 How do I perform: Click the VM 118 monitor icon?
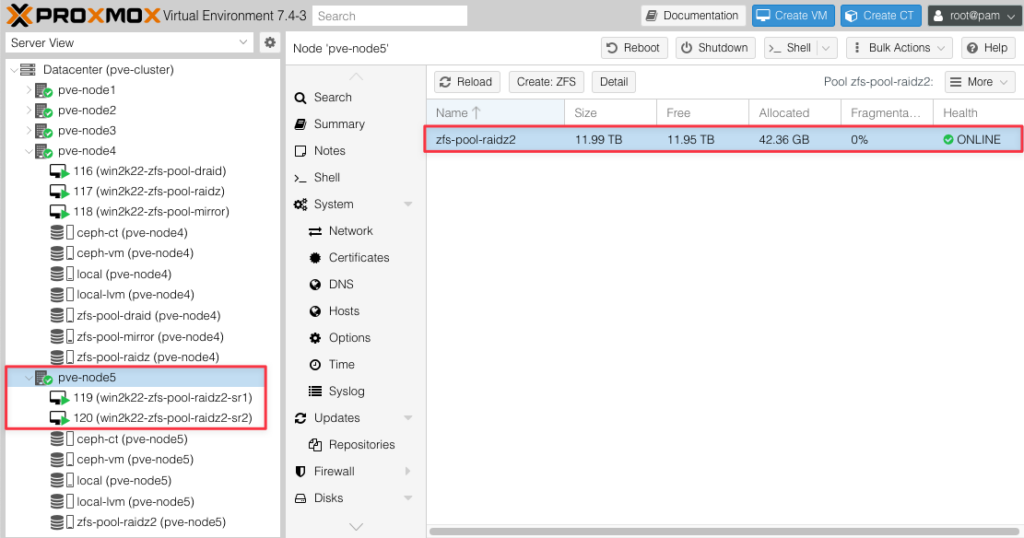[x=59, y=212]
